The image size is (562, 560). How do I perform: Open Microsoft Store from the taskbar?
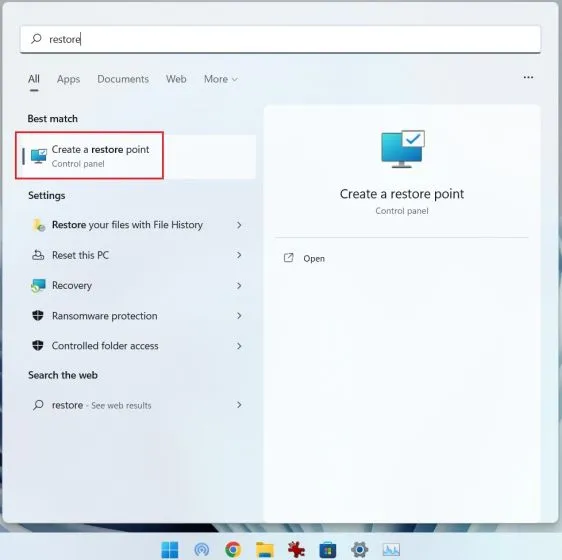click(x=328, y=550)
